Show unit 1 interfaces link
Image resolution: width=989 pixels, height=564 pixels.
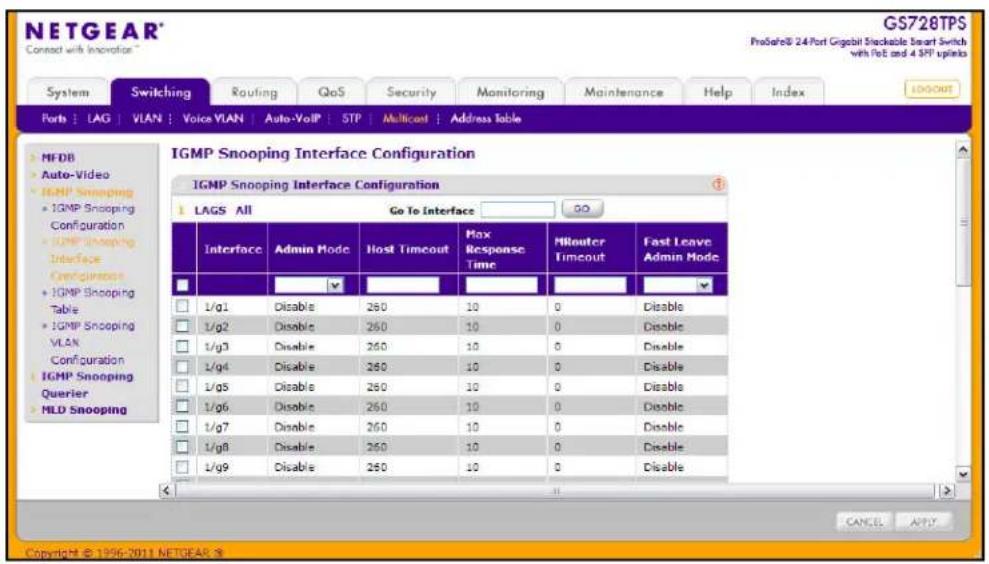(182, 211)
